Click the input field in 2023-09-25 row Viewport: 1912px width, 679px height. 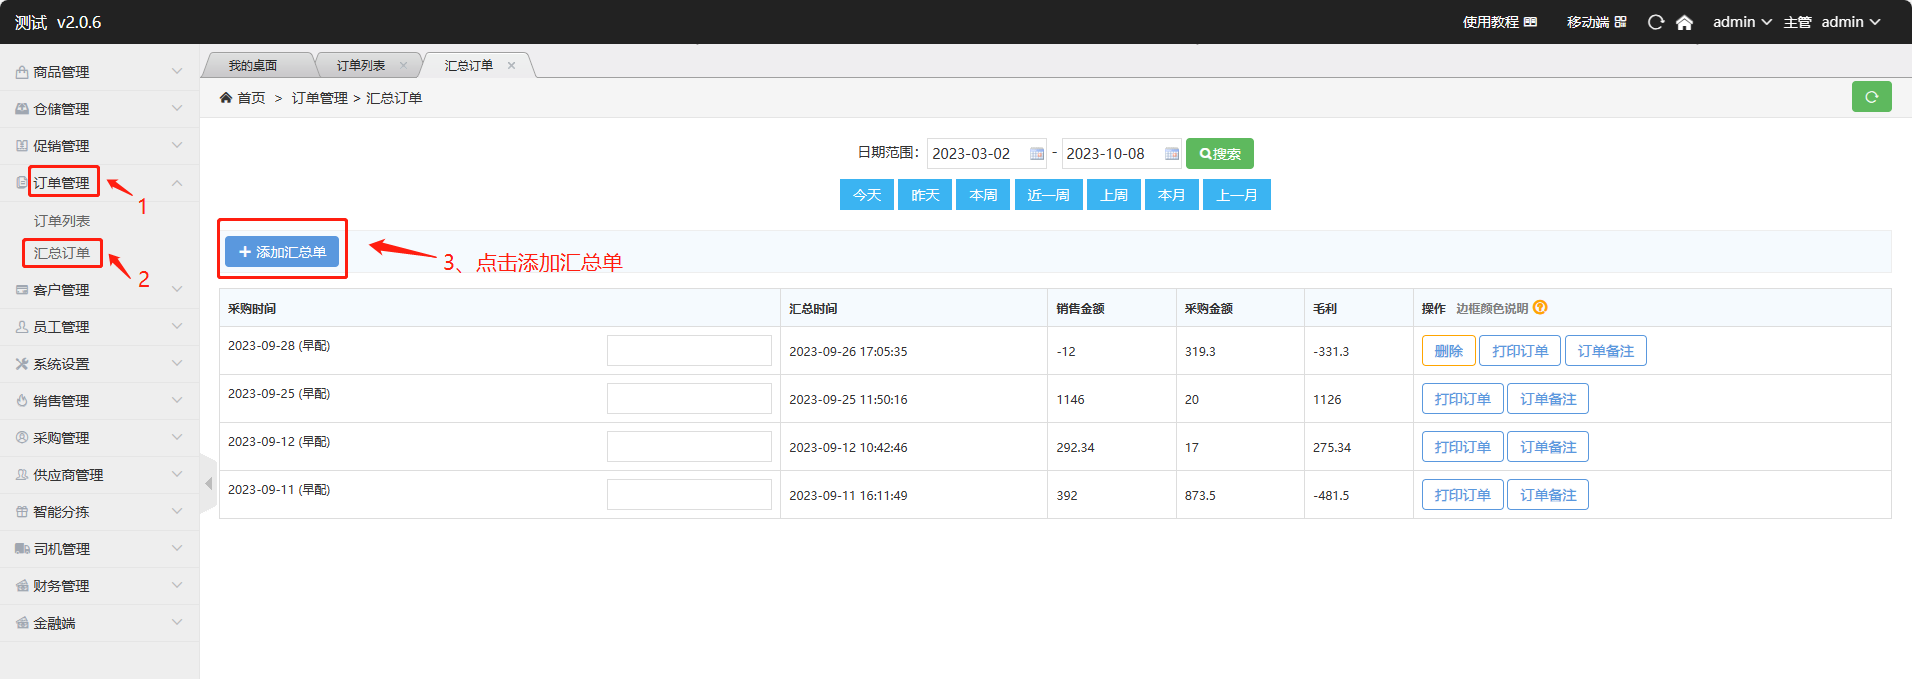[689, 399]
